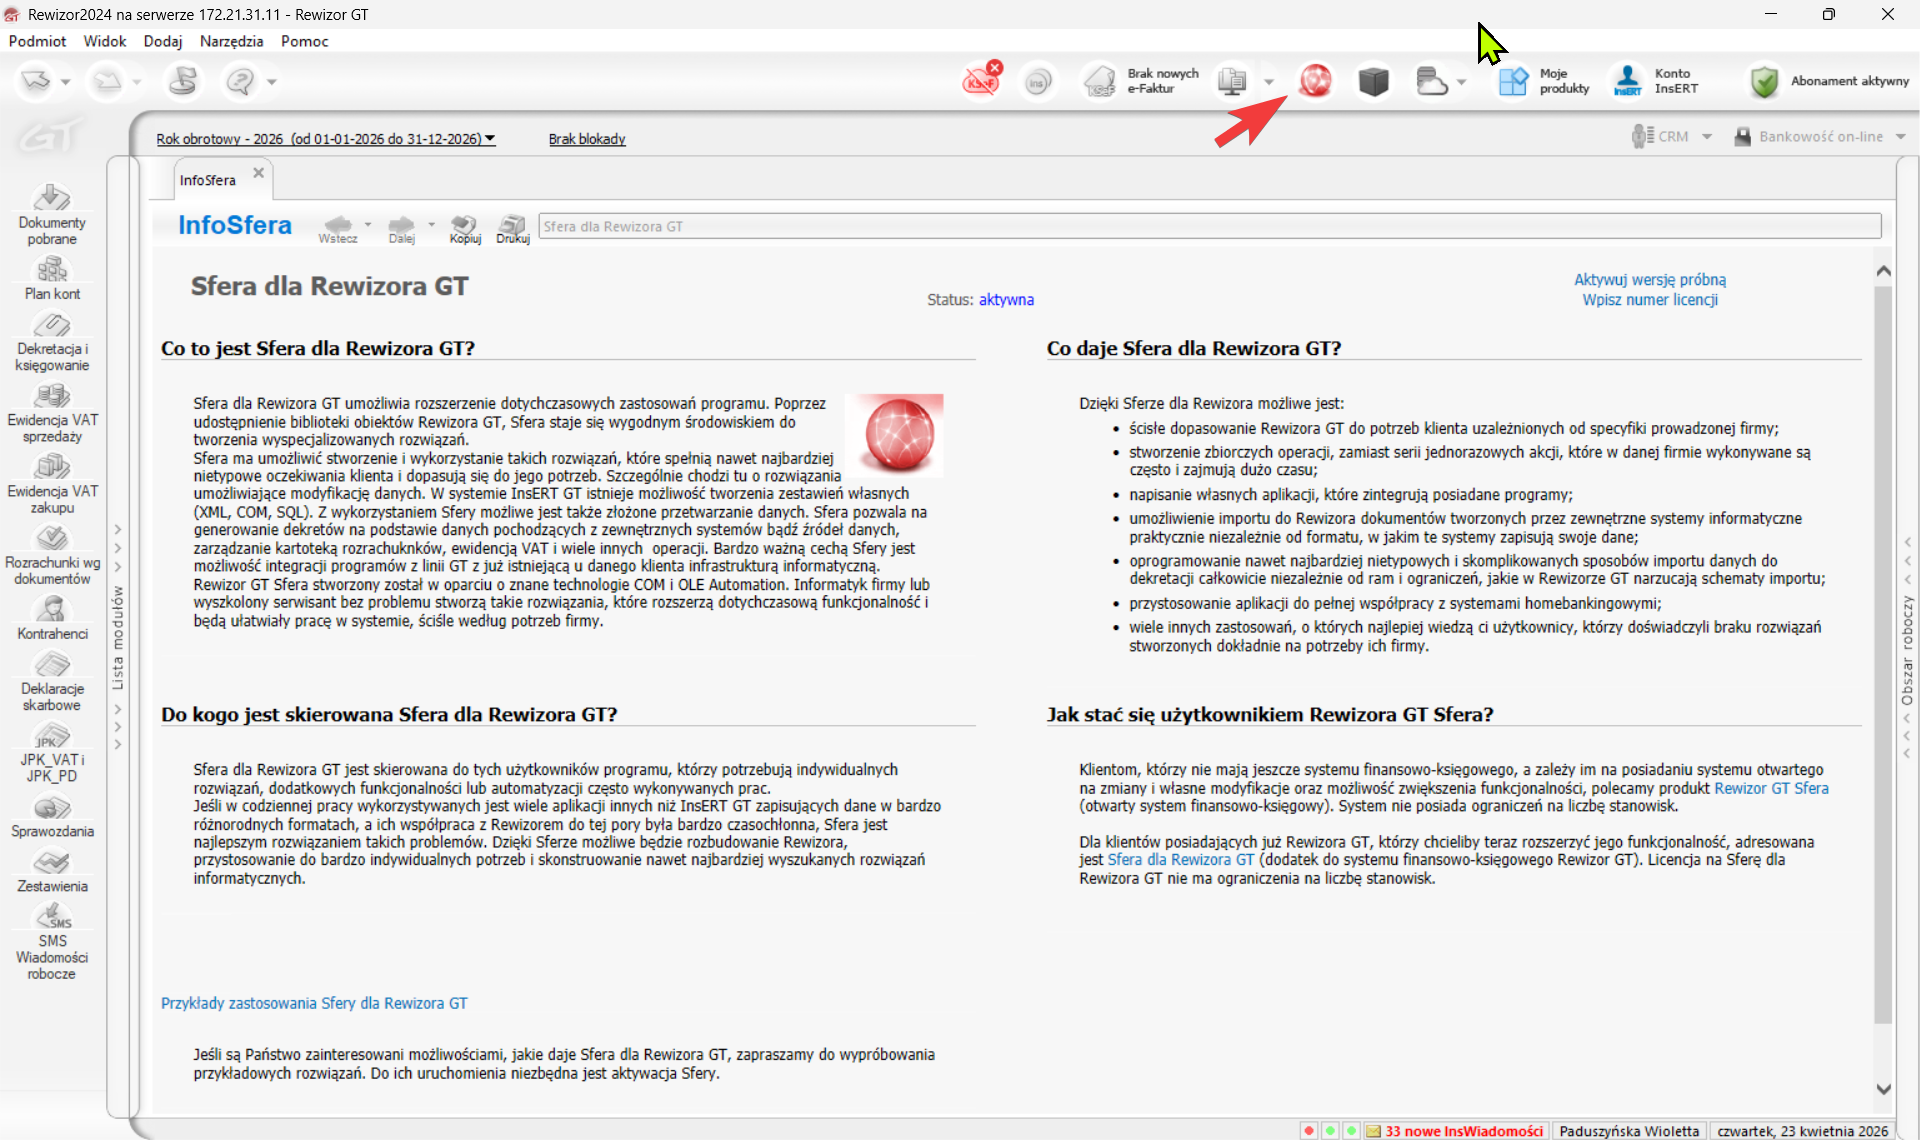Click the help question bubble toolbar icon
This screenshot has height=1140, width=1920.
pos(240,81)
